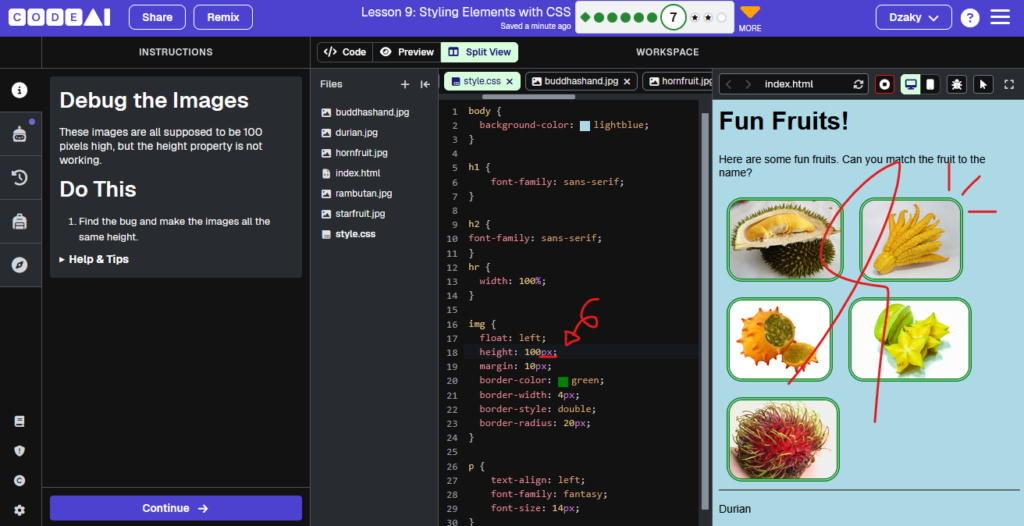Click the Continue button

(x=176, y=508)
